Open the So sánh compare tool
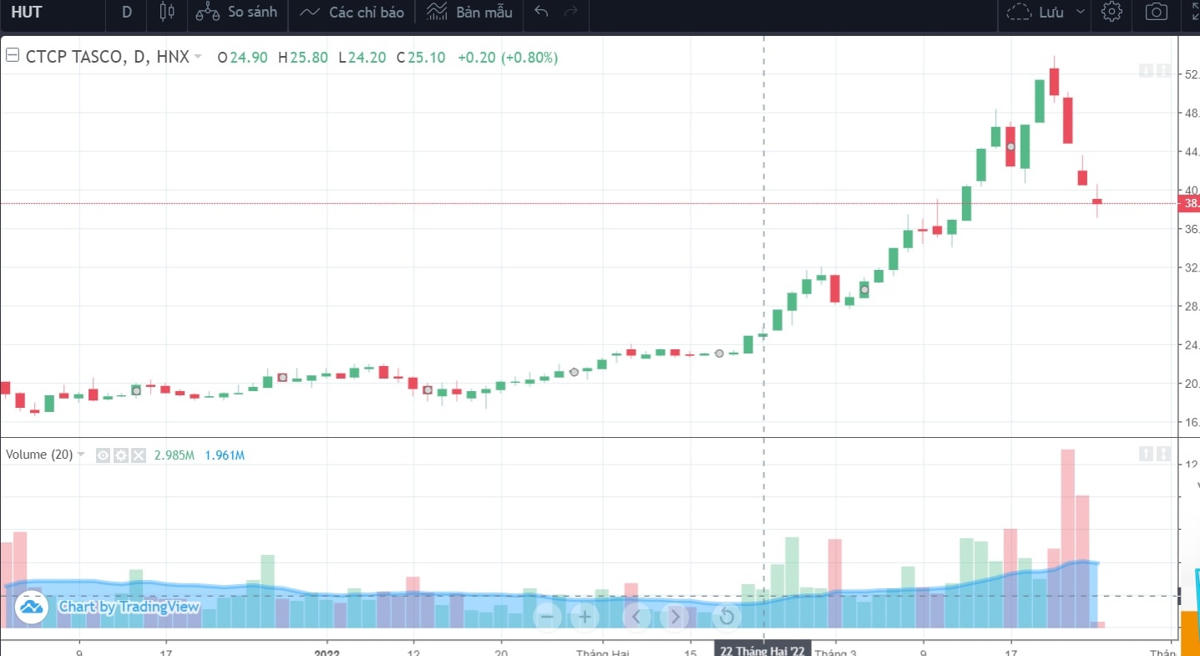The width and height of the screenshot is (1200, 656). tap(236, 13)
